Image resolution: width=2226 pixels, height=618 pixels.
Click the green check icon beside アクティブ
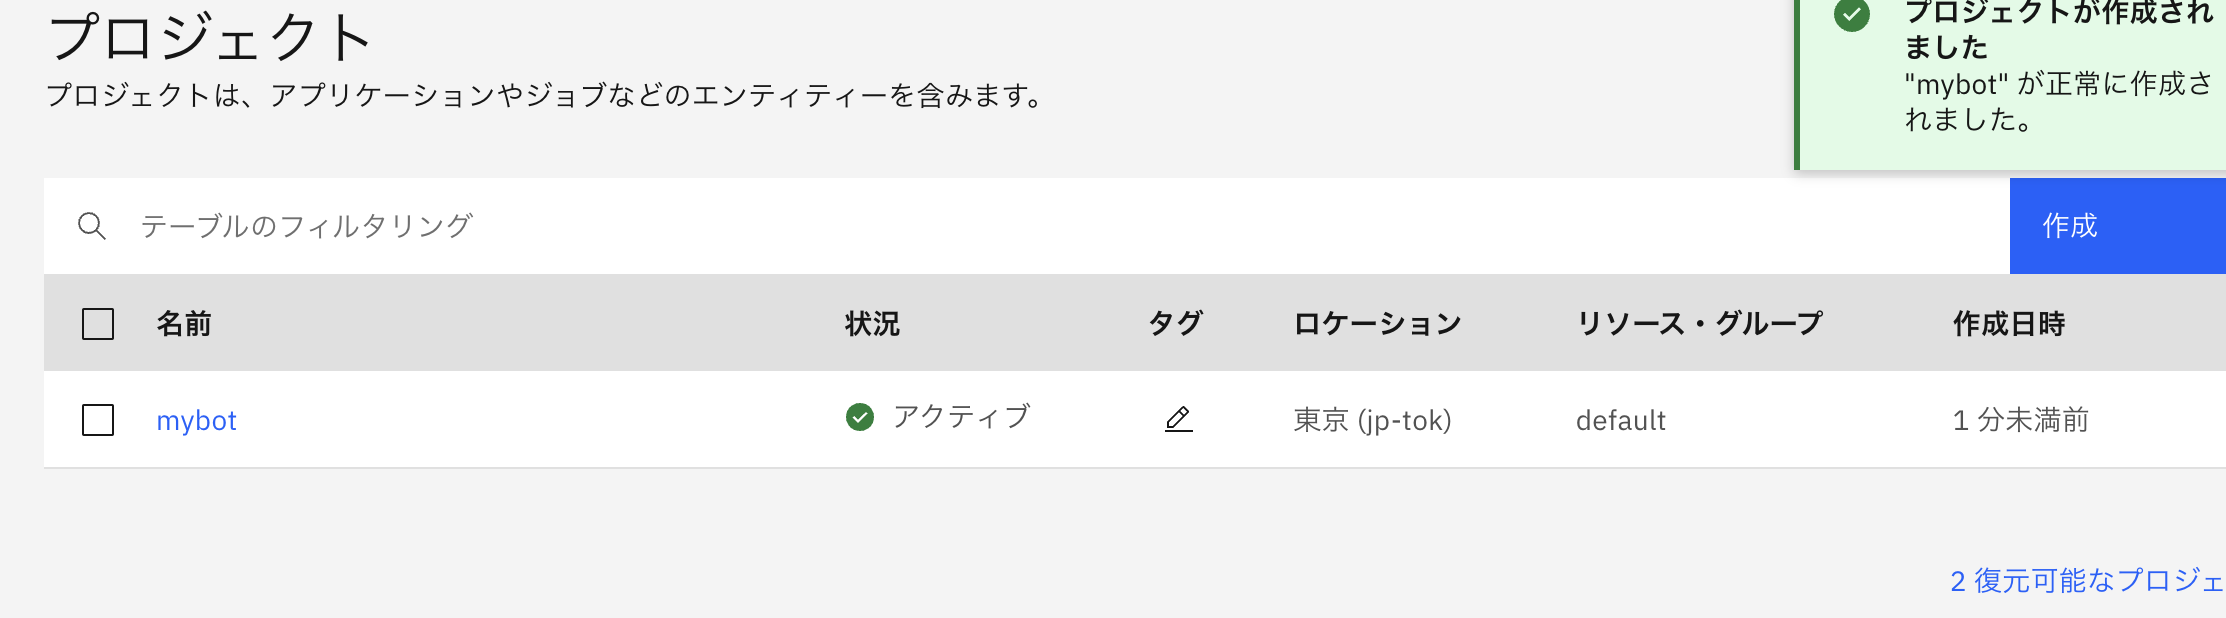(x=860, y=417)
